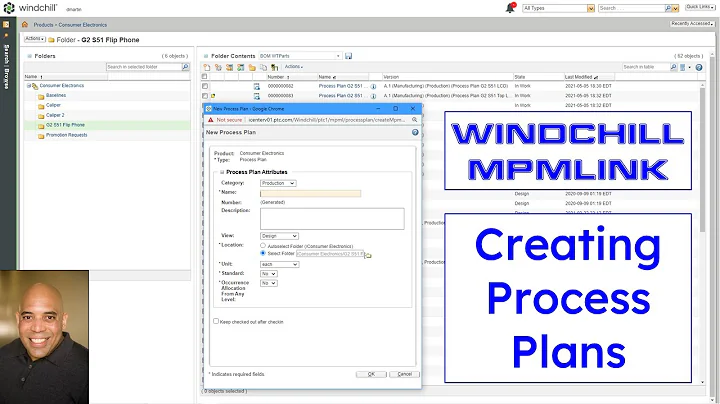Open the table view options icon
This screenshot has height=404, width=720.
coord(684,67)
